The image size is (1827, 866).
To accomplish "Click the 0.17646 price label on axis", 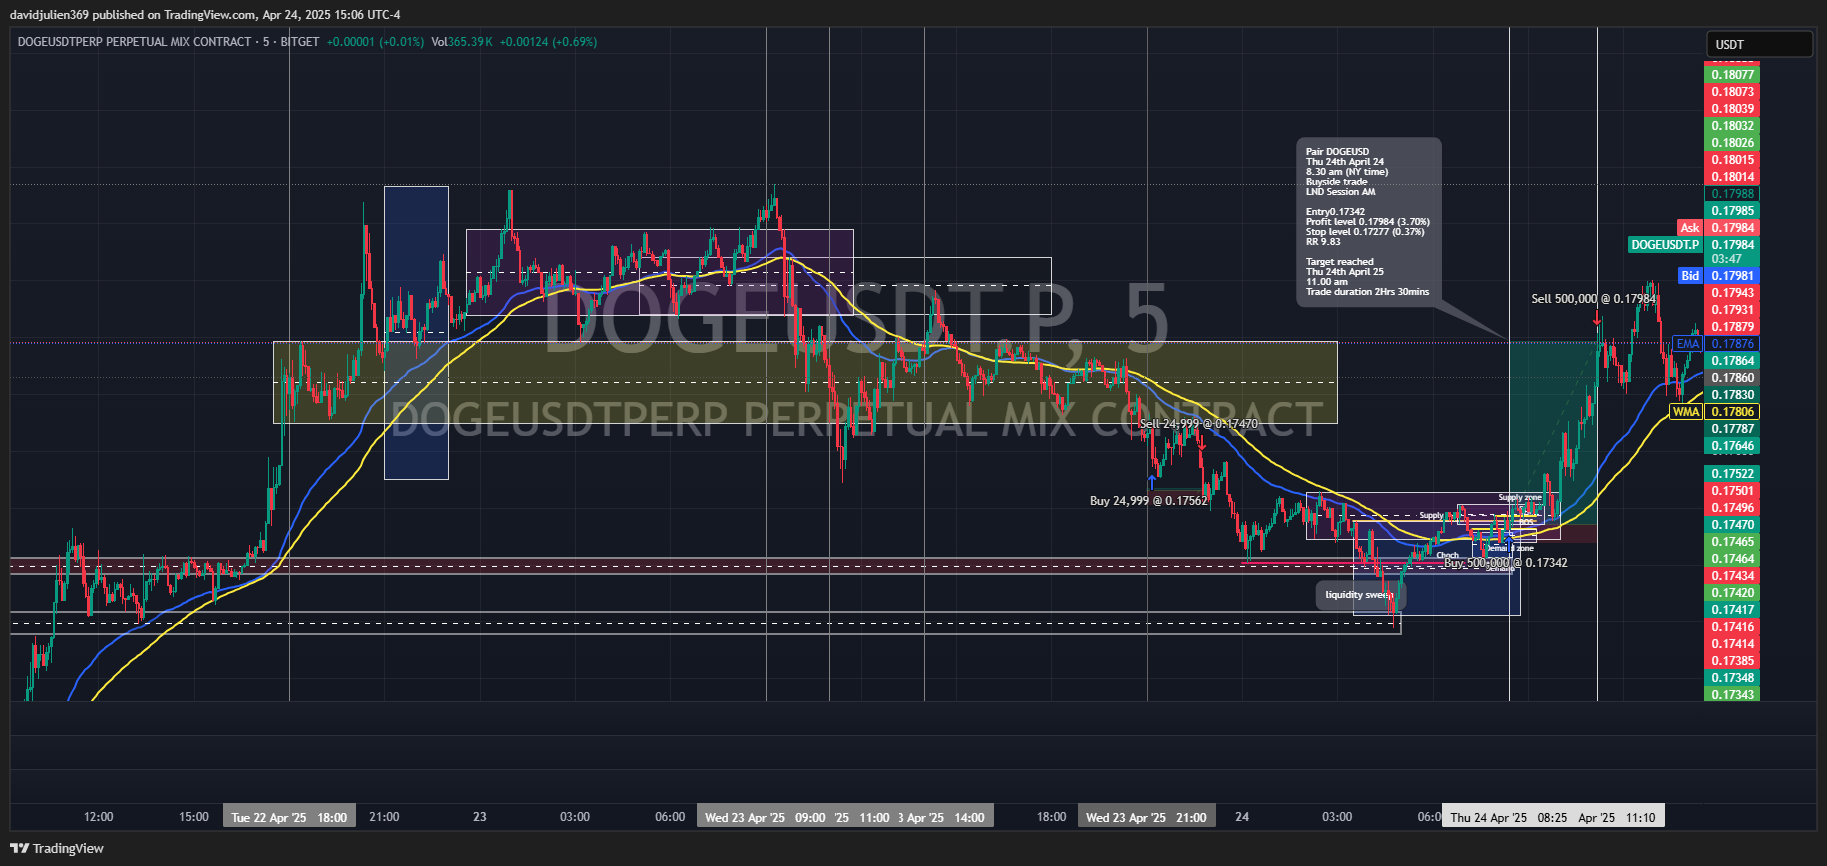I will pos(1732,446).
